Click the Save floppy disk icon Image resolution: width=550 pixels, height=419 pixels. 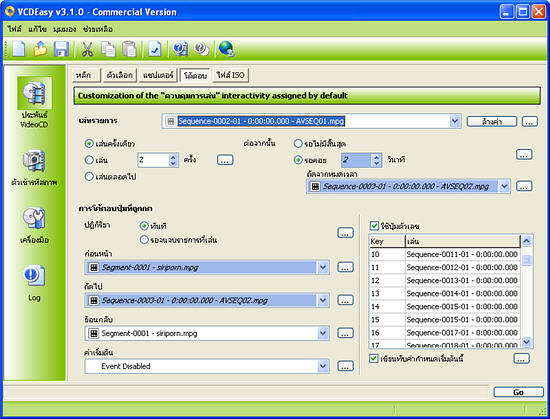[x=61, y=49]
